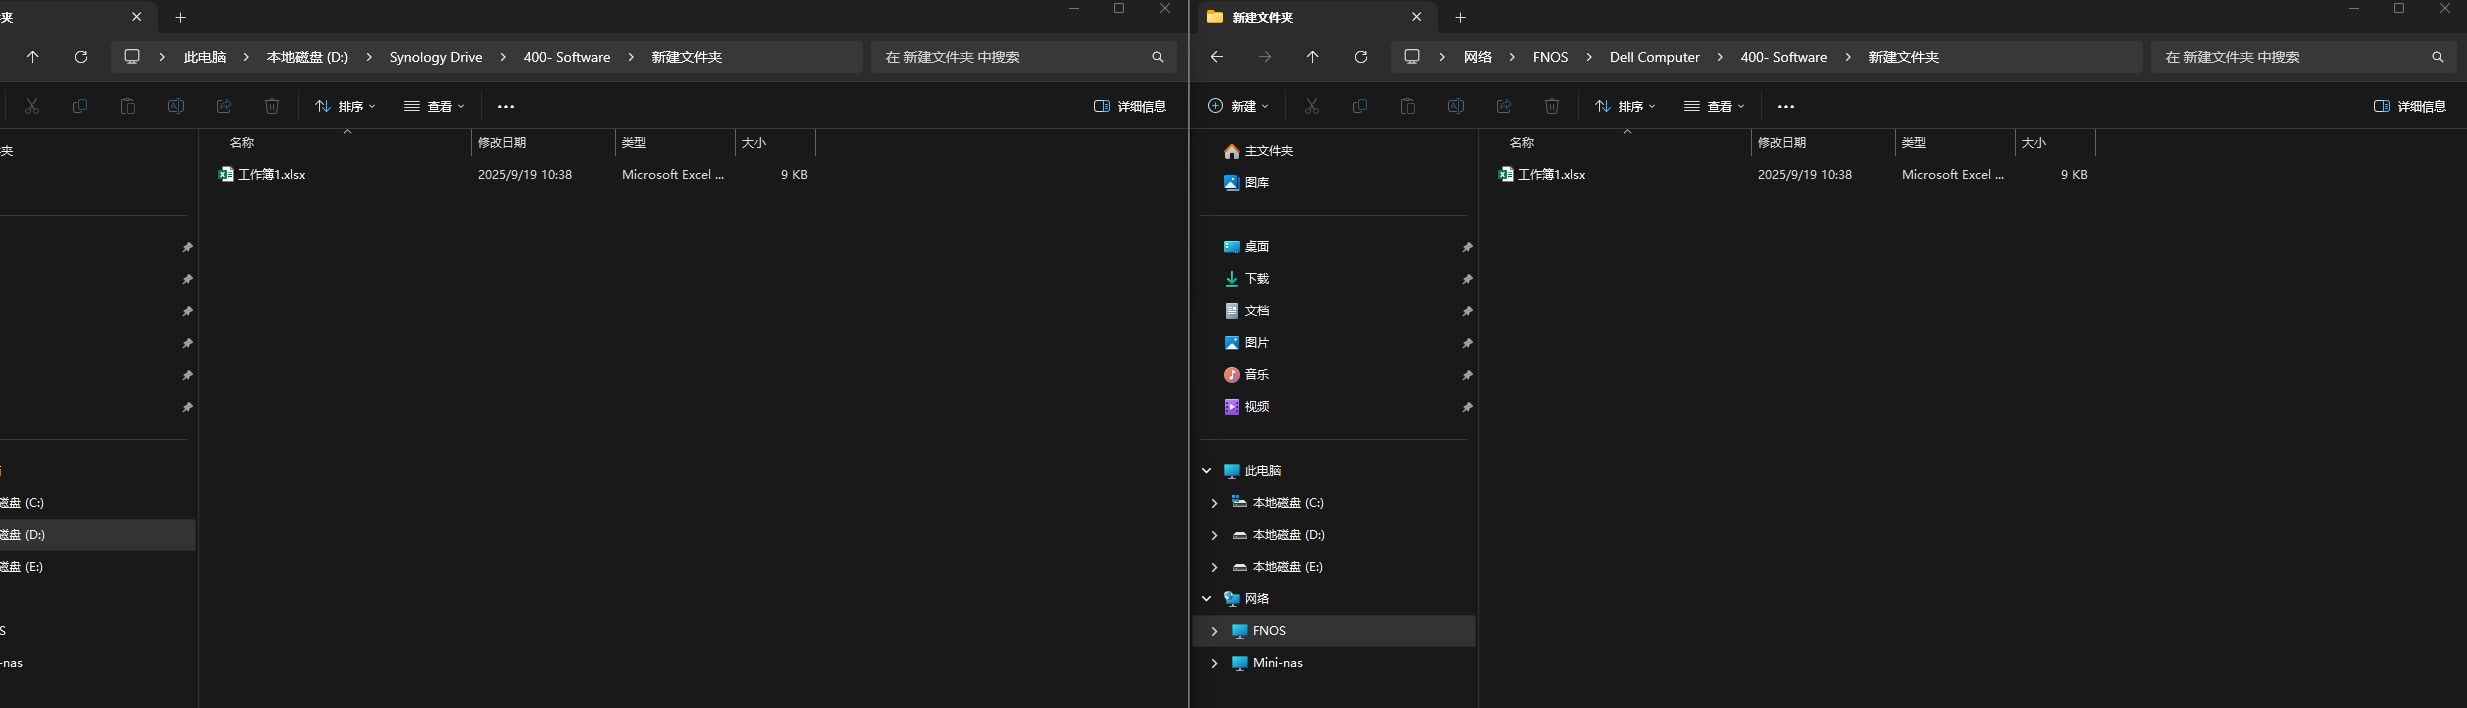Open 排序 dropdown in right window
Image resolution: width=2467 pixels, height=708 pixels.
(1625, 106)
